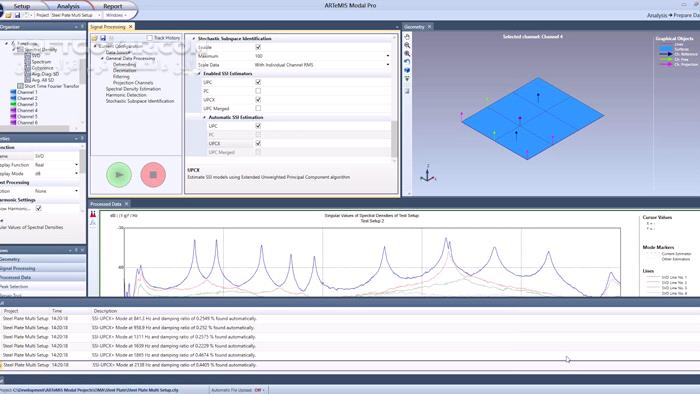This screenshot has width=700, height=394.
Task: Uncheck UPCX under Enabled SSI Estimators
Action: tap(258, 100)
